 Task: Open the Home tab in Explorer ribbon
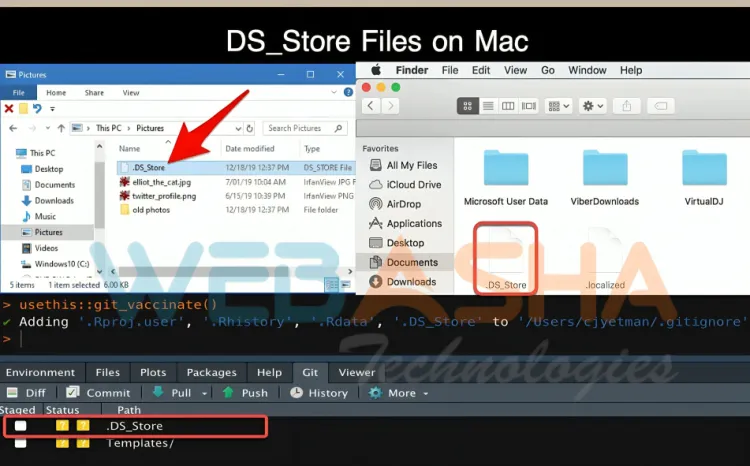point(56,92)
